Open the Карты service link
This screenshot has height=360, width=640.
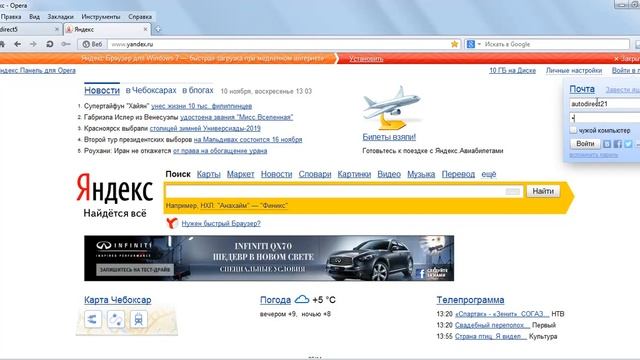point(209,174)
